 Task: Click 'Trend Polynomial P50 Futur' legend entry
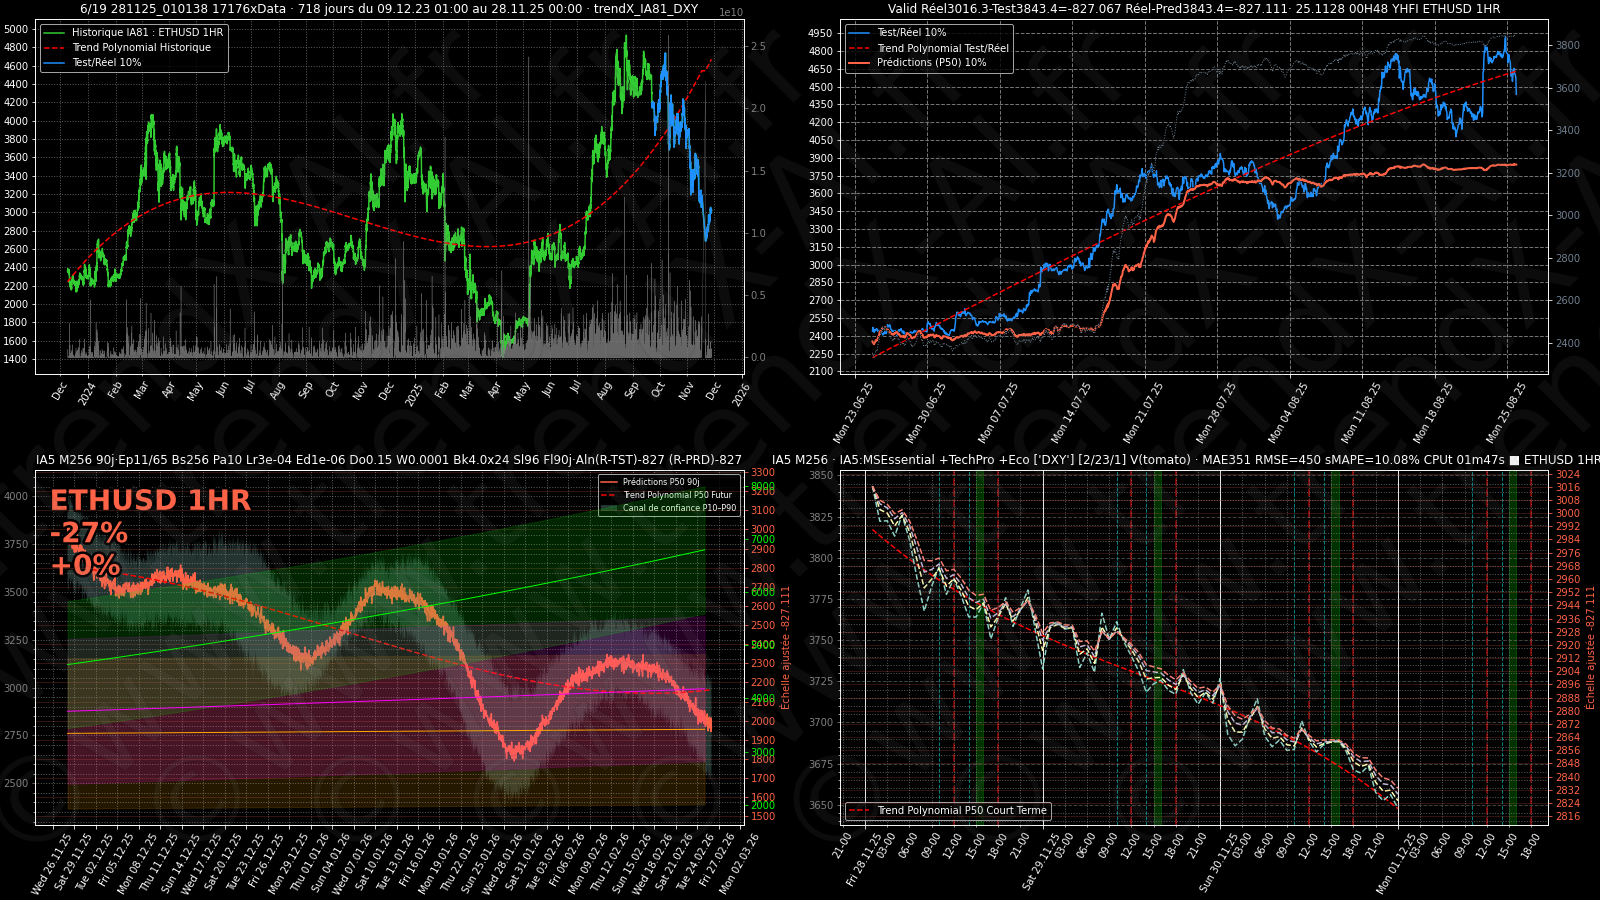(x=677, y=495)
